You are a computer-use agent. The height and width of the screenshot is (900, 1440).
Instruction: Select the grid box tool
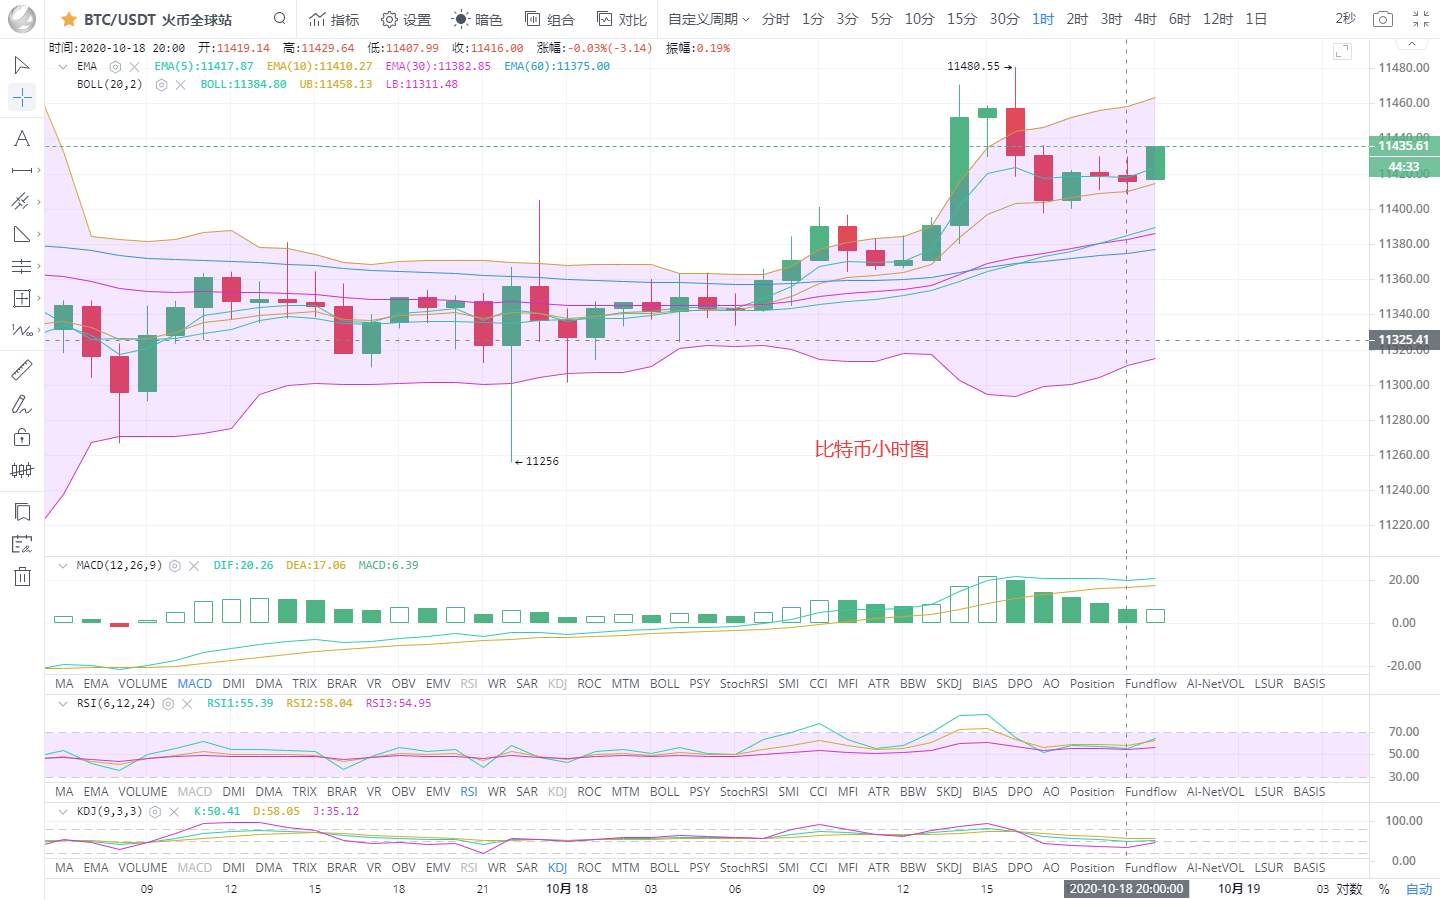pos(22,298)
